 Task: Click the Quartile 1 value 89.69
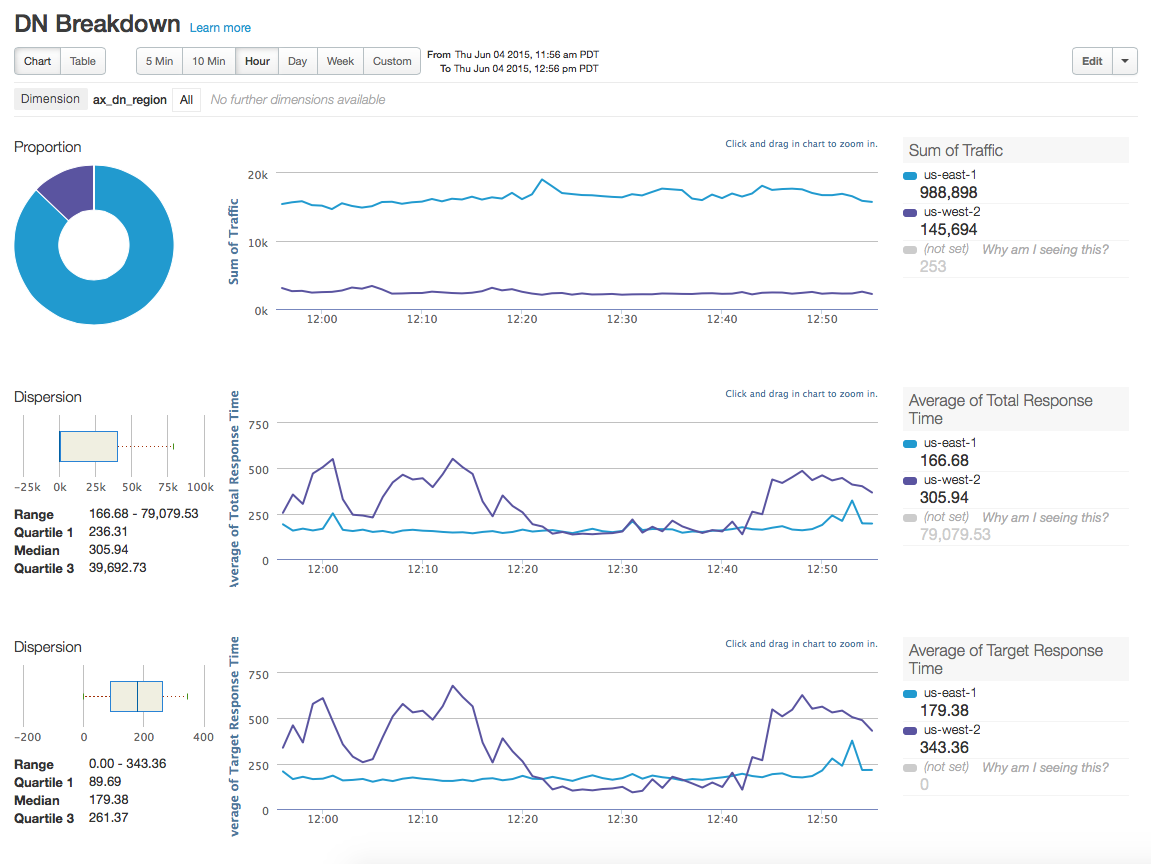click(105, 782)
